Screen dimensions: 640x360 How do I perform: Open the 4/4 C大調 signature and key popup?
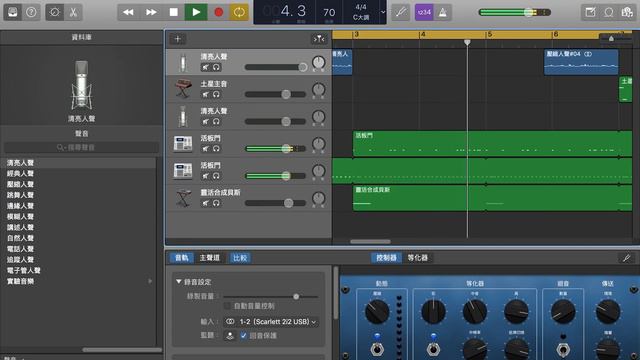coord(360,12)
